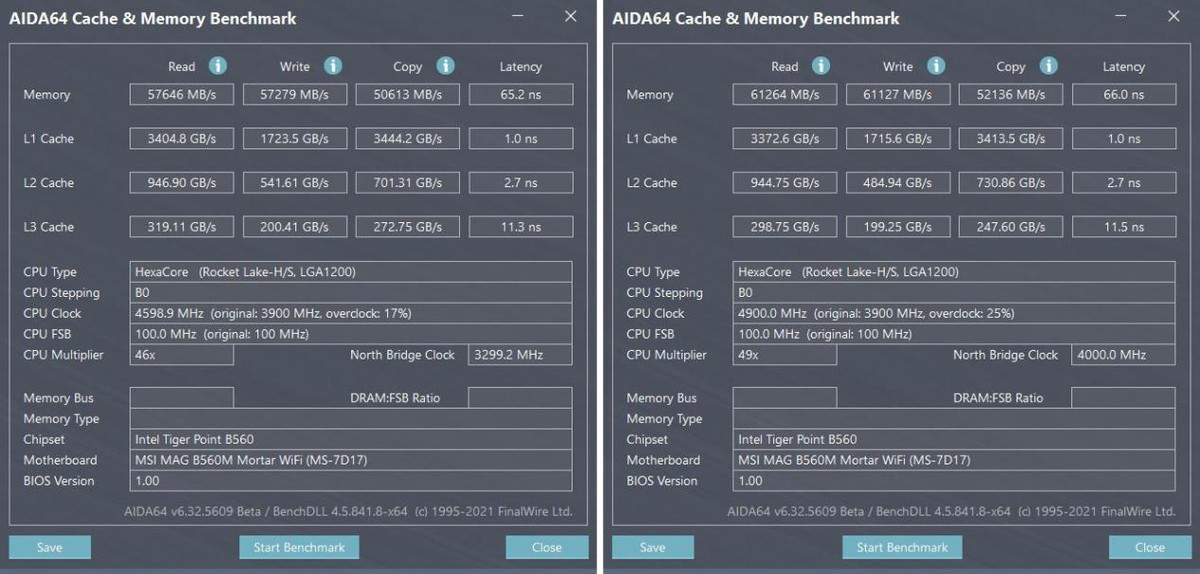Click Save in the right window
Image resolution: width=1200 pixels, height=574 pixels.
653,547
